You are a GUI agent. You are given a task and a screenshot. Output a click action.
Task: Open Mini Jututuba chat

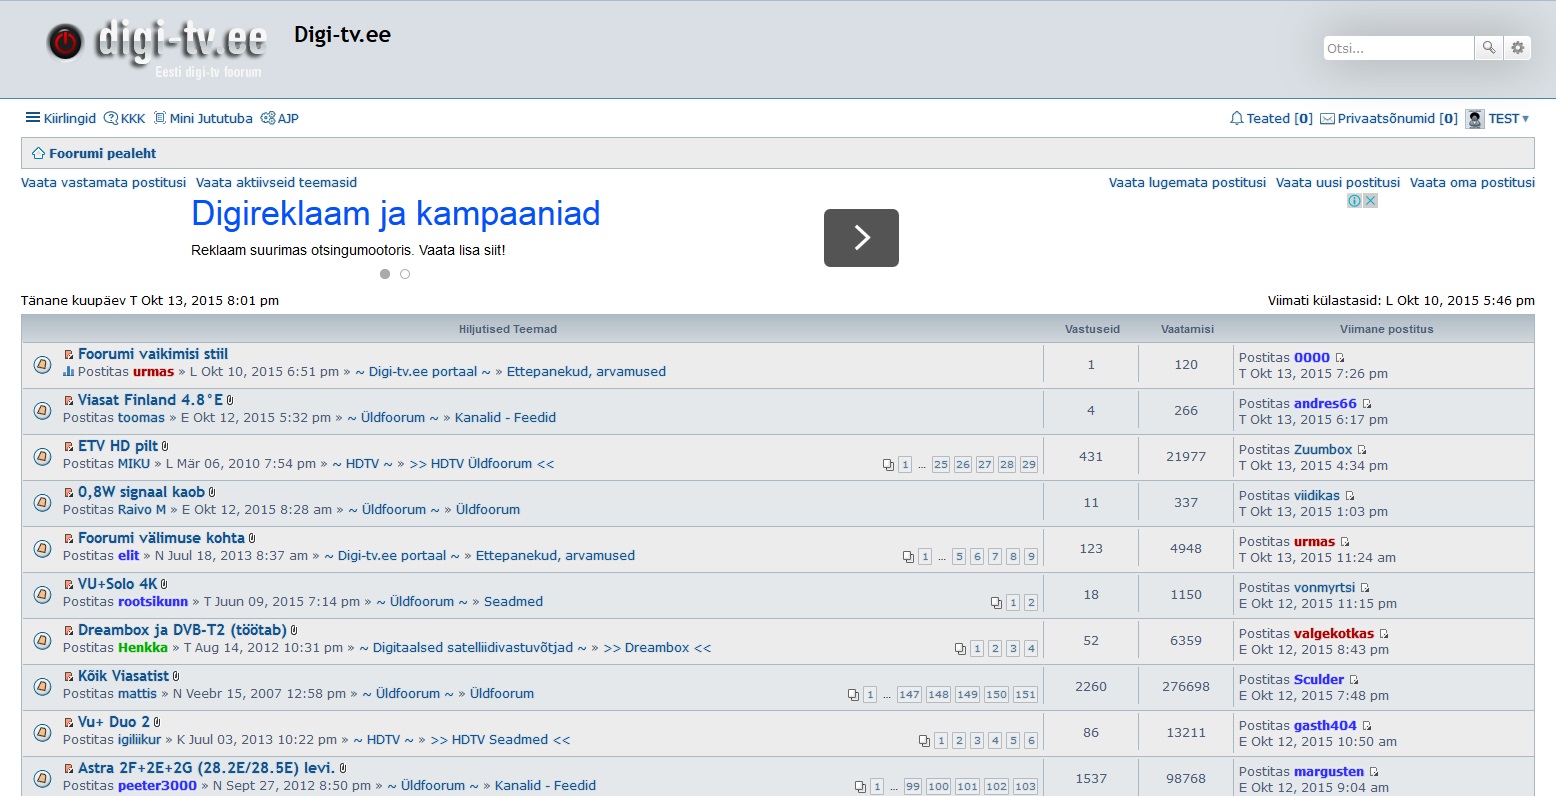203,118
